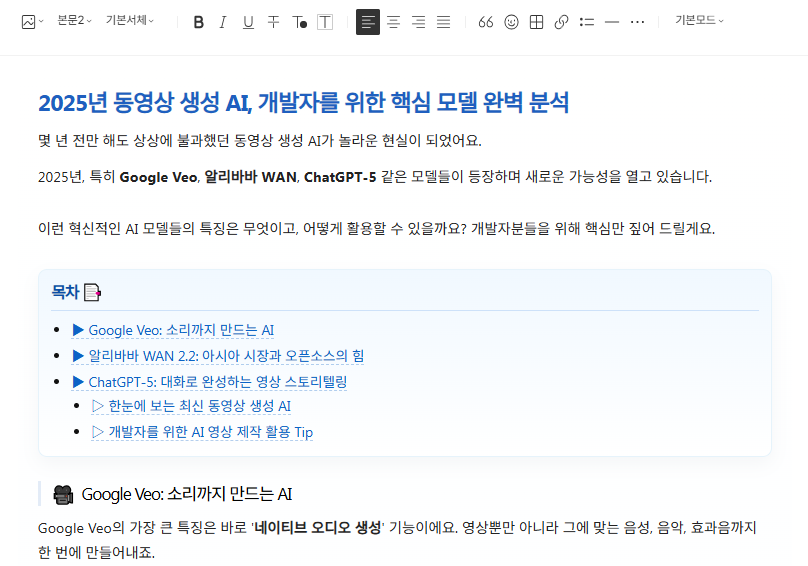
Task: Insert a table
Action: coord(537,22)
